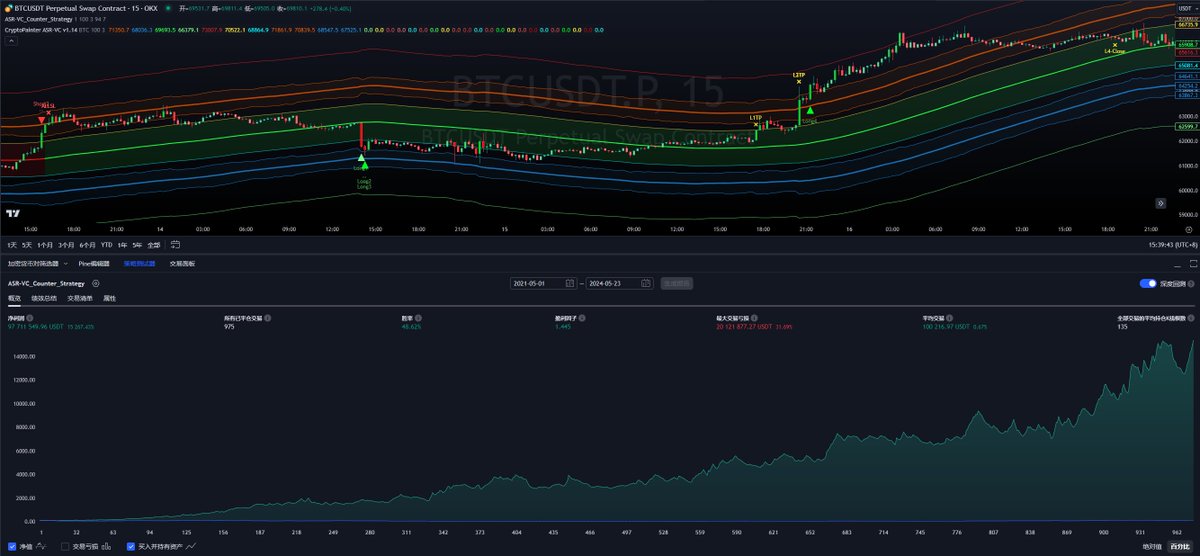Click the clock time 15:39:43 (UTC+8)
The width and height of the screenshot is (1200, 556).
coord(1171,244)
